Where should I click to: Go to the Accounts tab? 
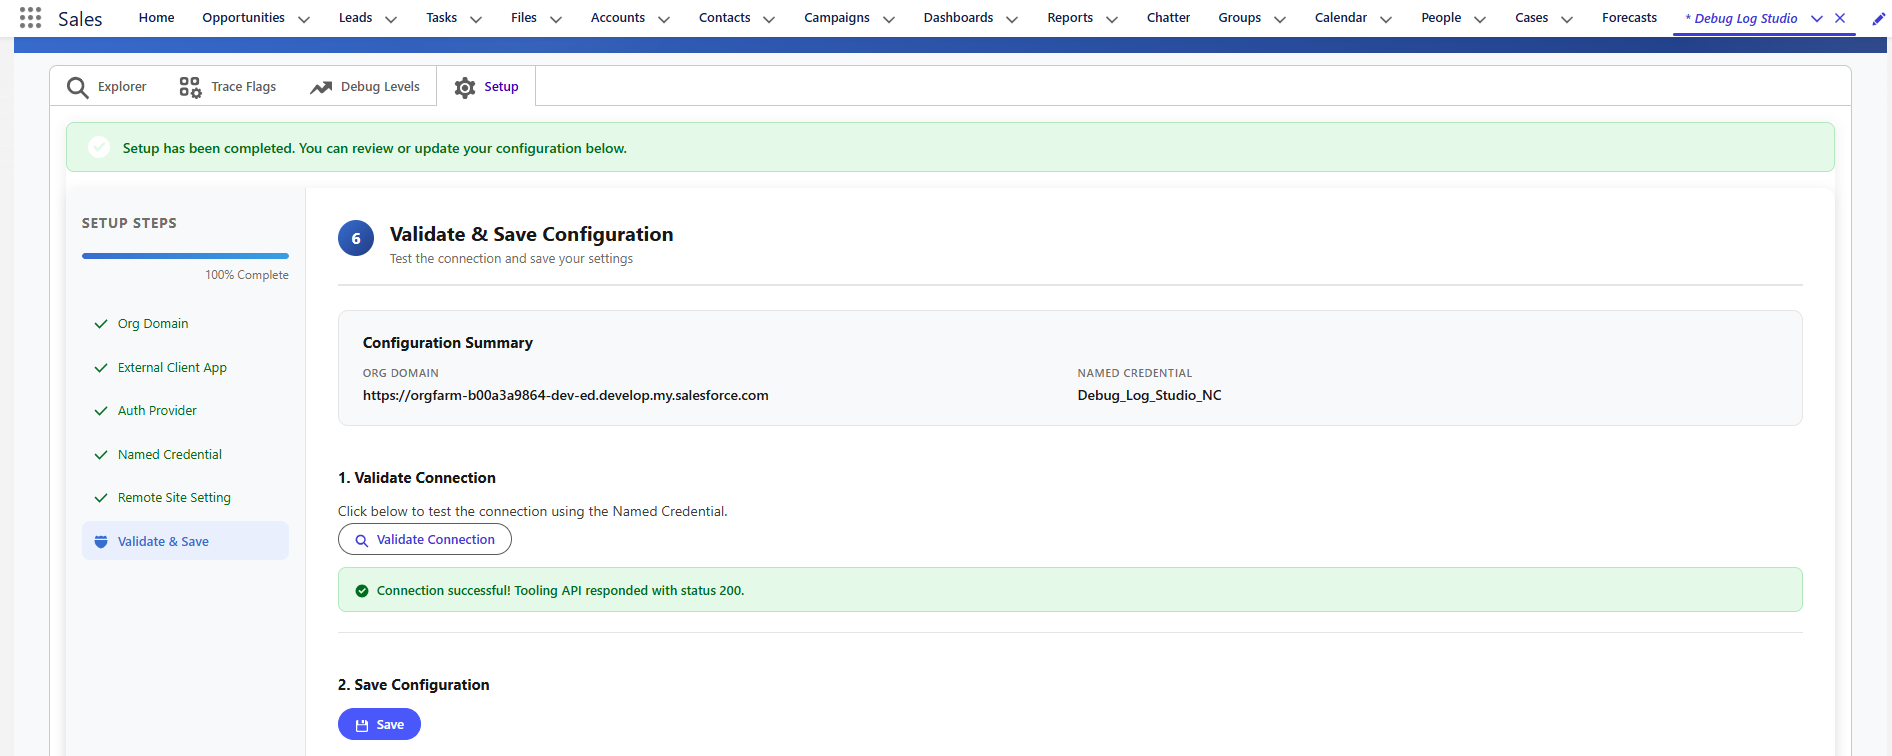point(618,18)
